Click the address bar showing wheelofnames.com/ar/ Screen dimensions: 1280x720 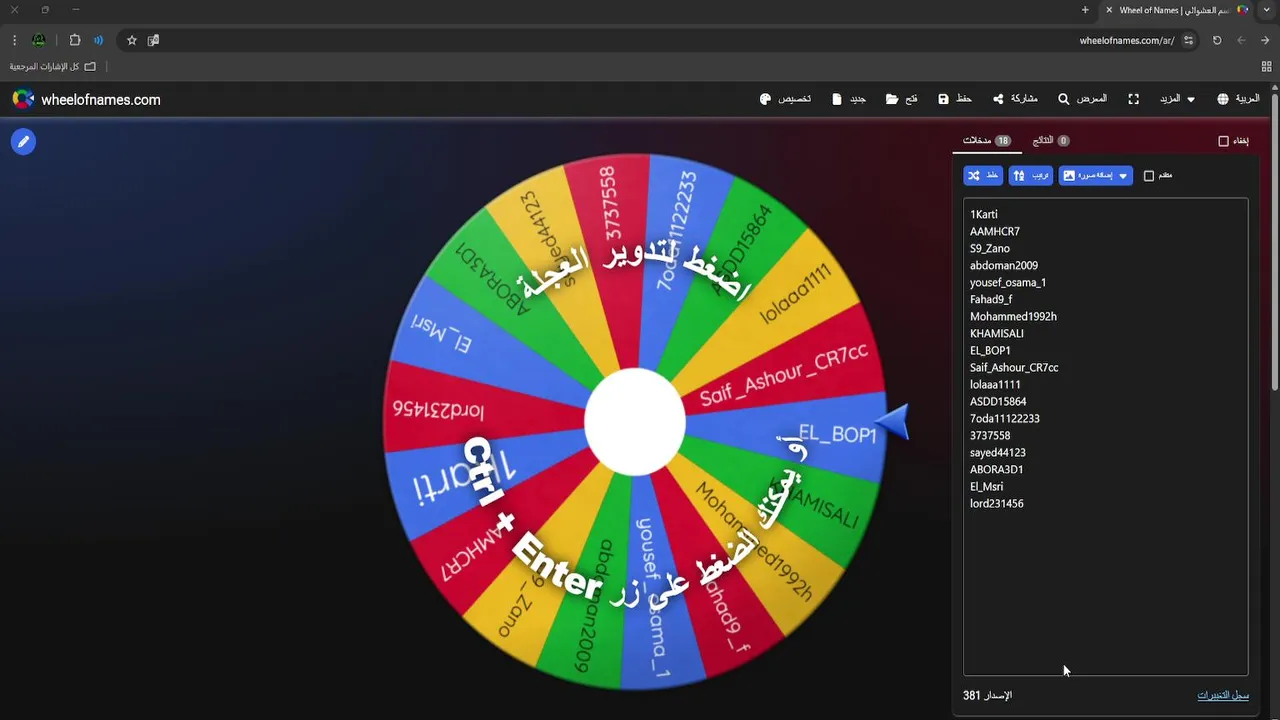[x=1127, y=40]
